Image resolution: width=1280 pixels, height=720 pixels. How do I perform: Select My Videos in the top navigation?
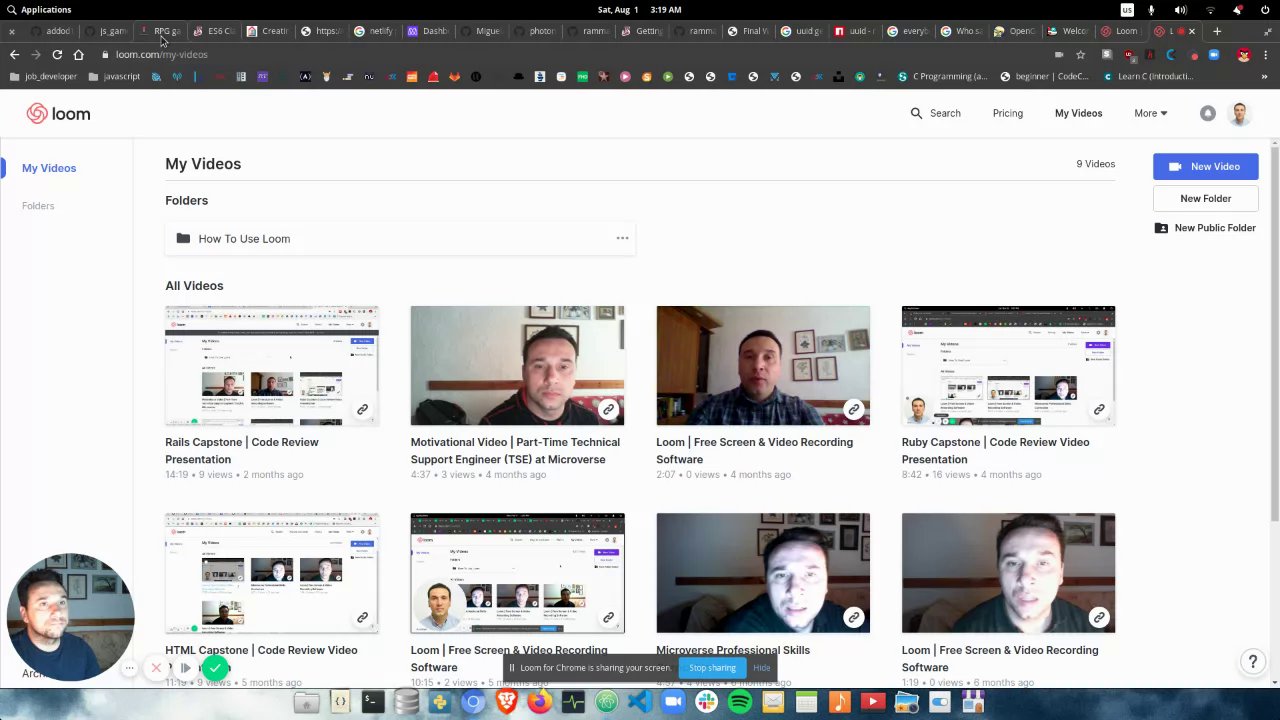[x=1078, y=113]
